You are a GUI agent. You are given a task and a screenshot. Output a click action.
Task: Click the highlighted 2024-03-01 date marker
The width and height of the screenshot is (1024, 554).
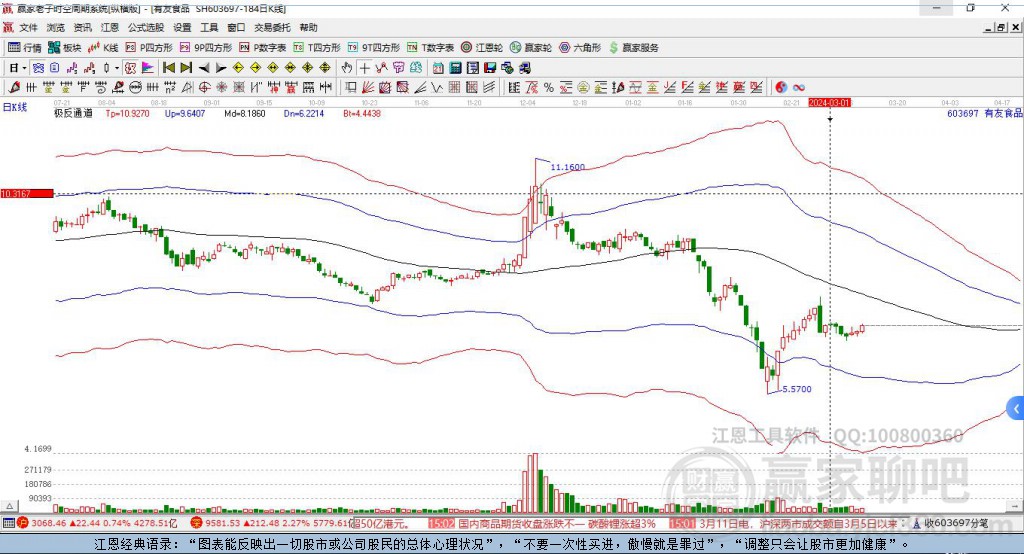829,103
